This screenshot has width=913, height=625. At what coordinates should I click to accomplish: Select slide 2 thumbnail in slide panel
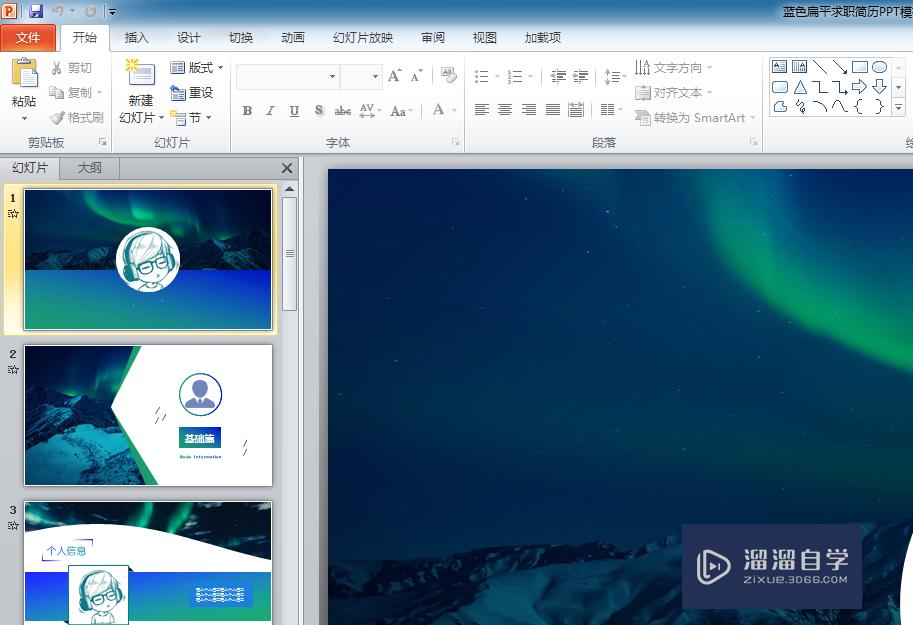pyautogui.click(x=147, y=414)
